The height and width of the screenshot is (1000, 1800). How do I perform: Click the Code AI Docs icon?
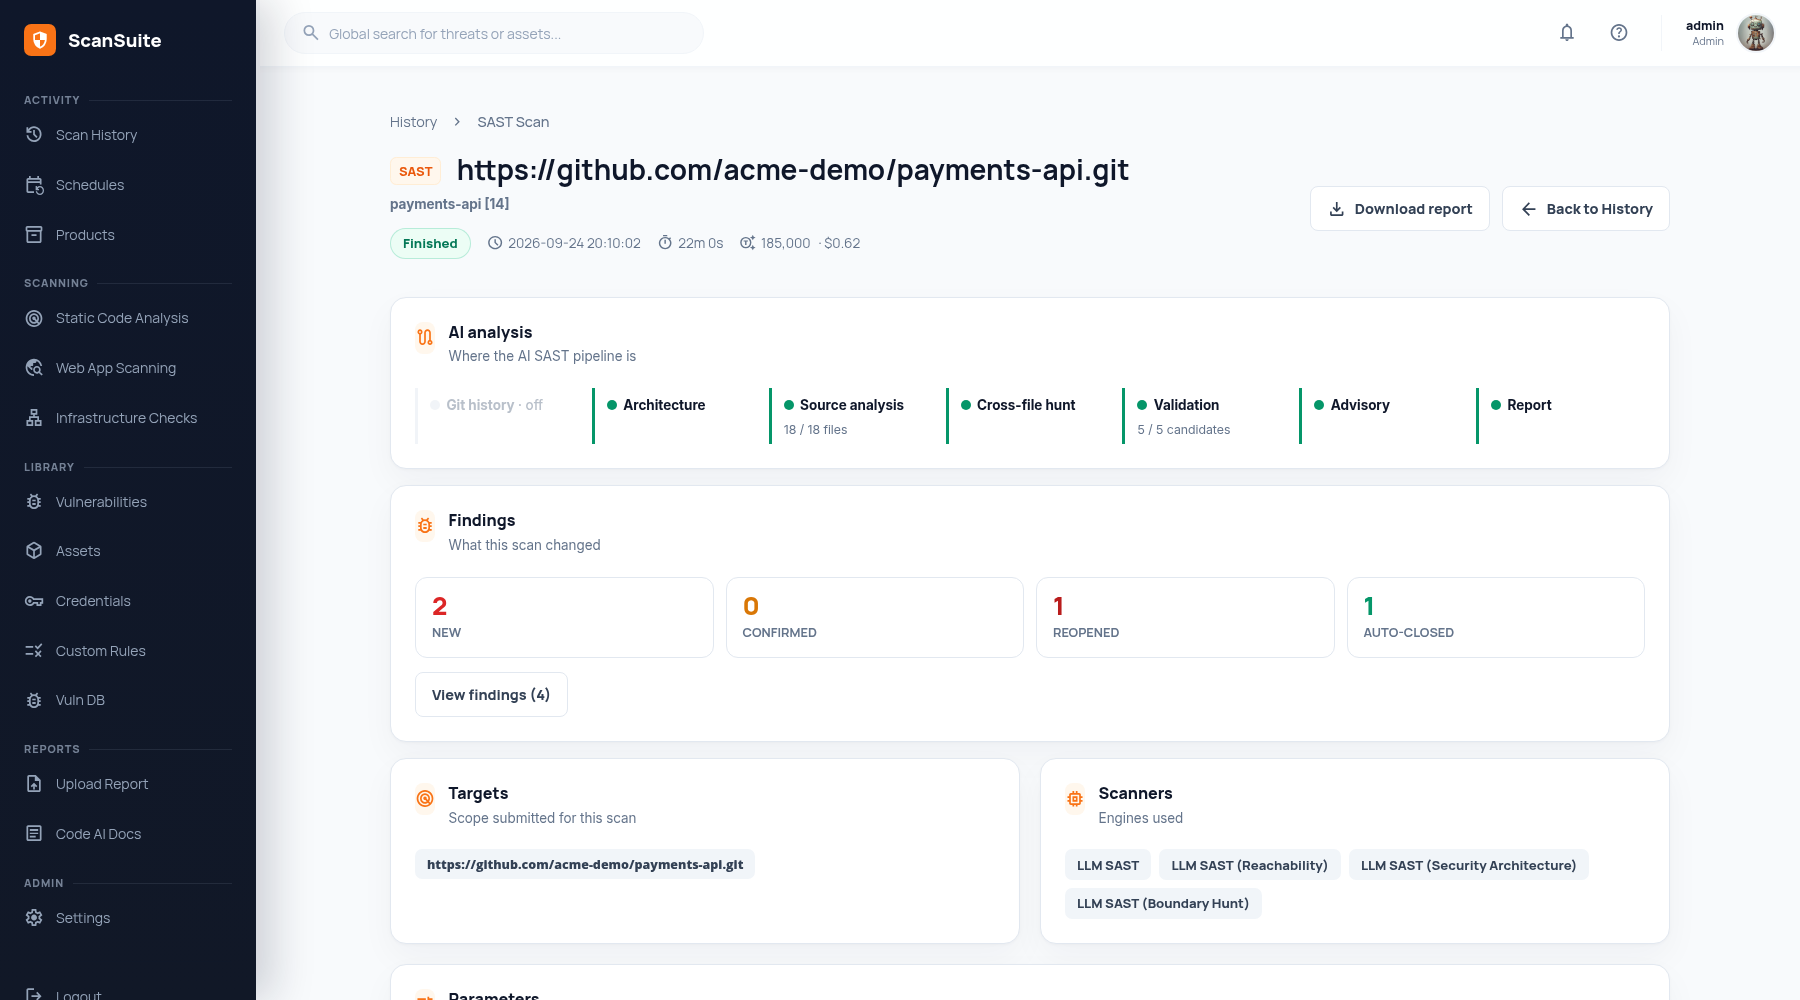click(34, 834)
